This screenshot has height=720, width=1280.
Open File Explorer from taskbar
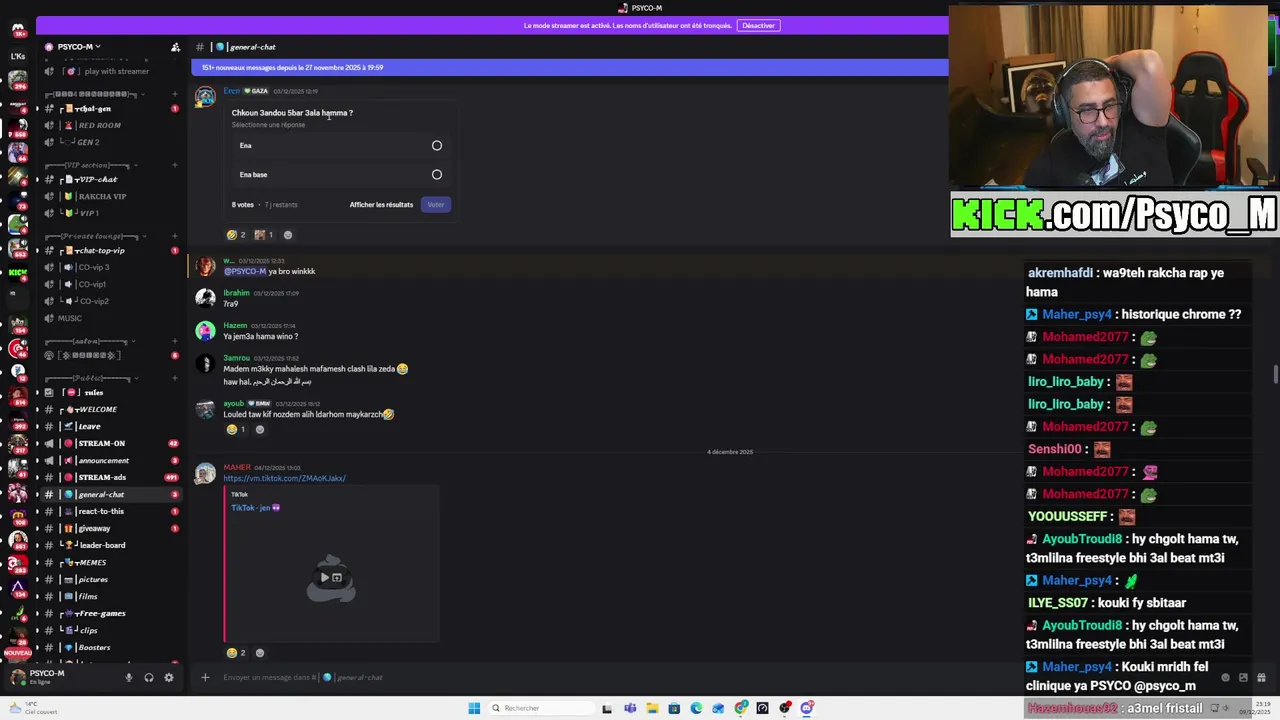(652, 708)
